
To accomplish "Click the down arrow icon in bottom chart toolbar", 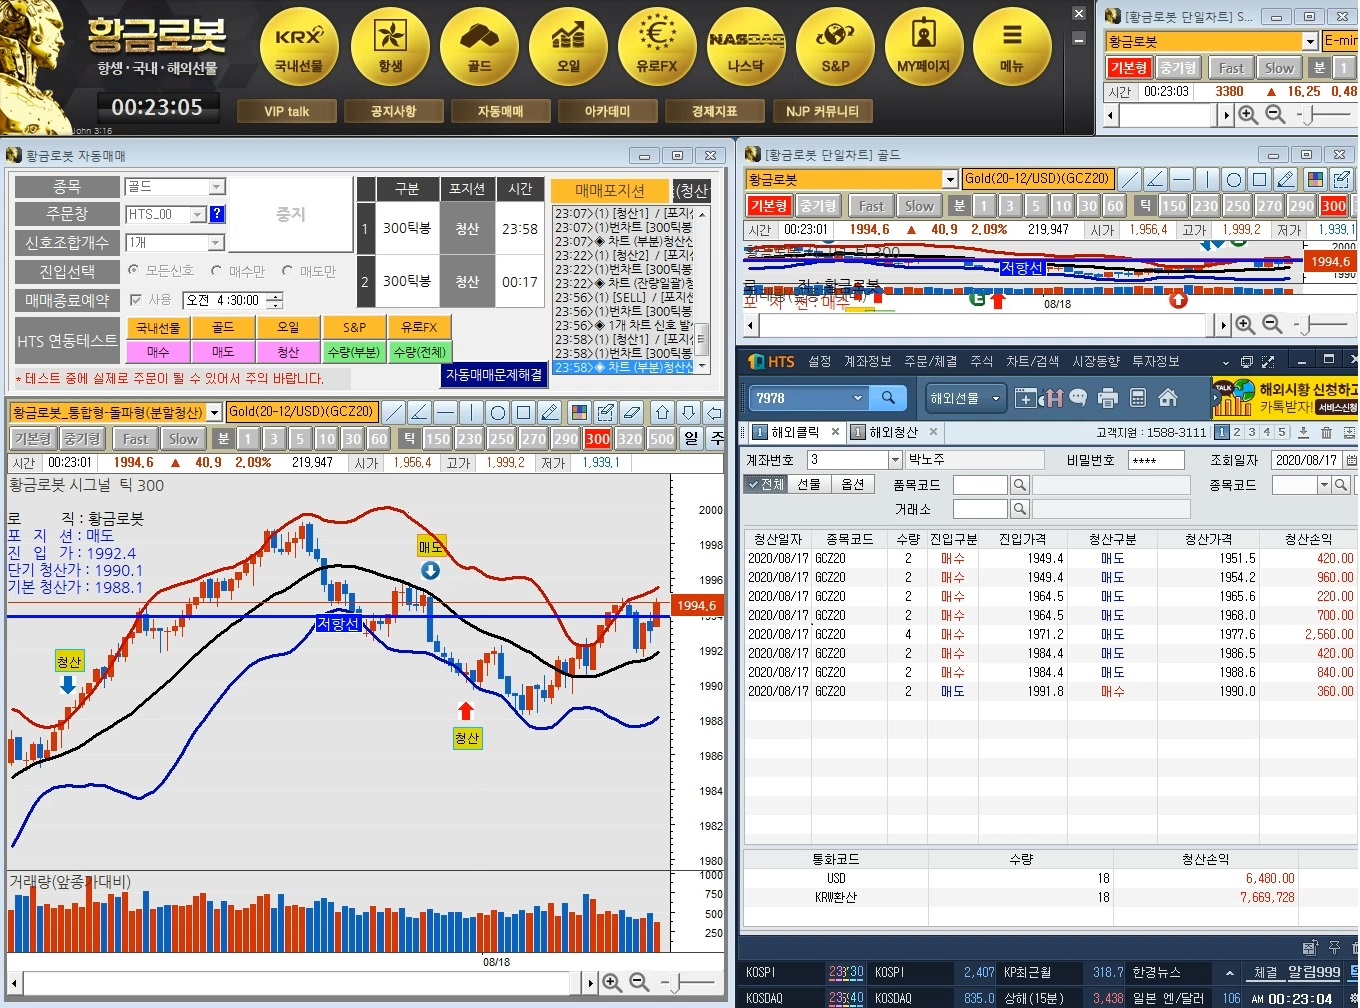I will [x=689, y=412].
